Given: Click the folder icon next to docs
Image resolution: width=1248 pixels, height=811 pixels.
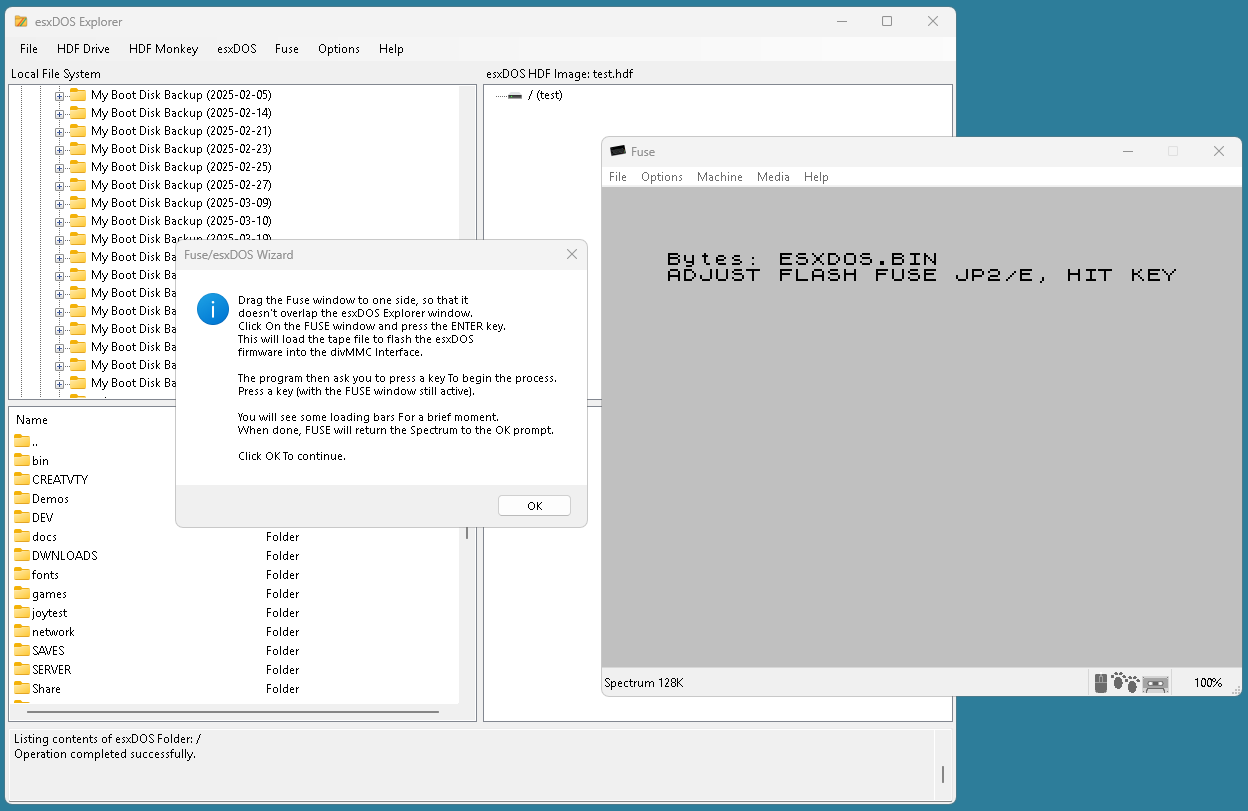Looking at the screenshot, I should 22,536.
